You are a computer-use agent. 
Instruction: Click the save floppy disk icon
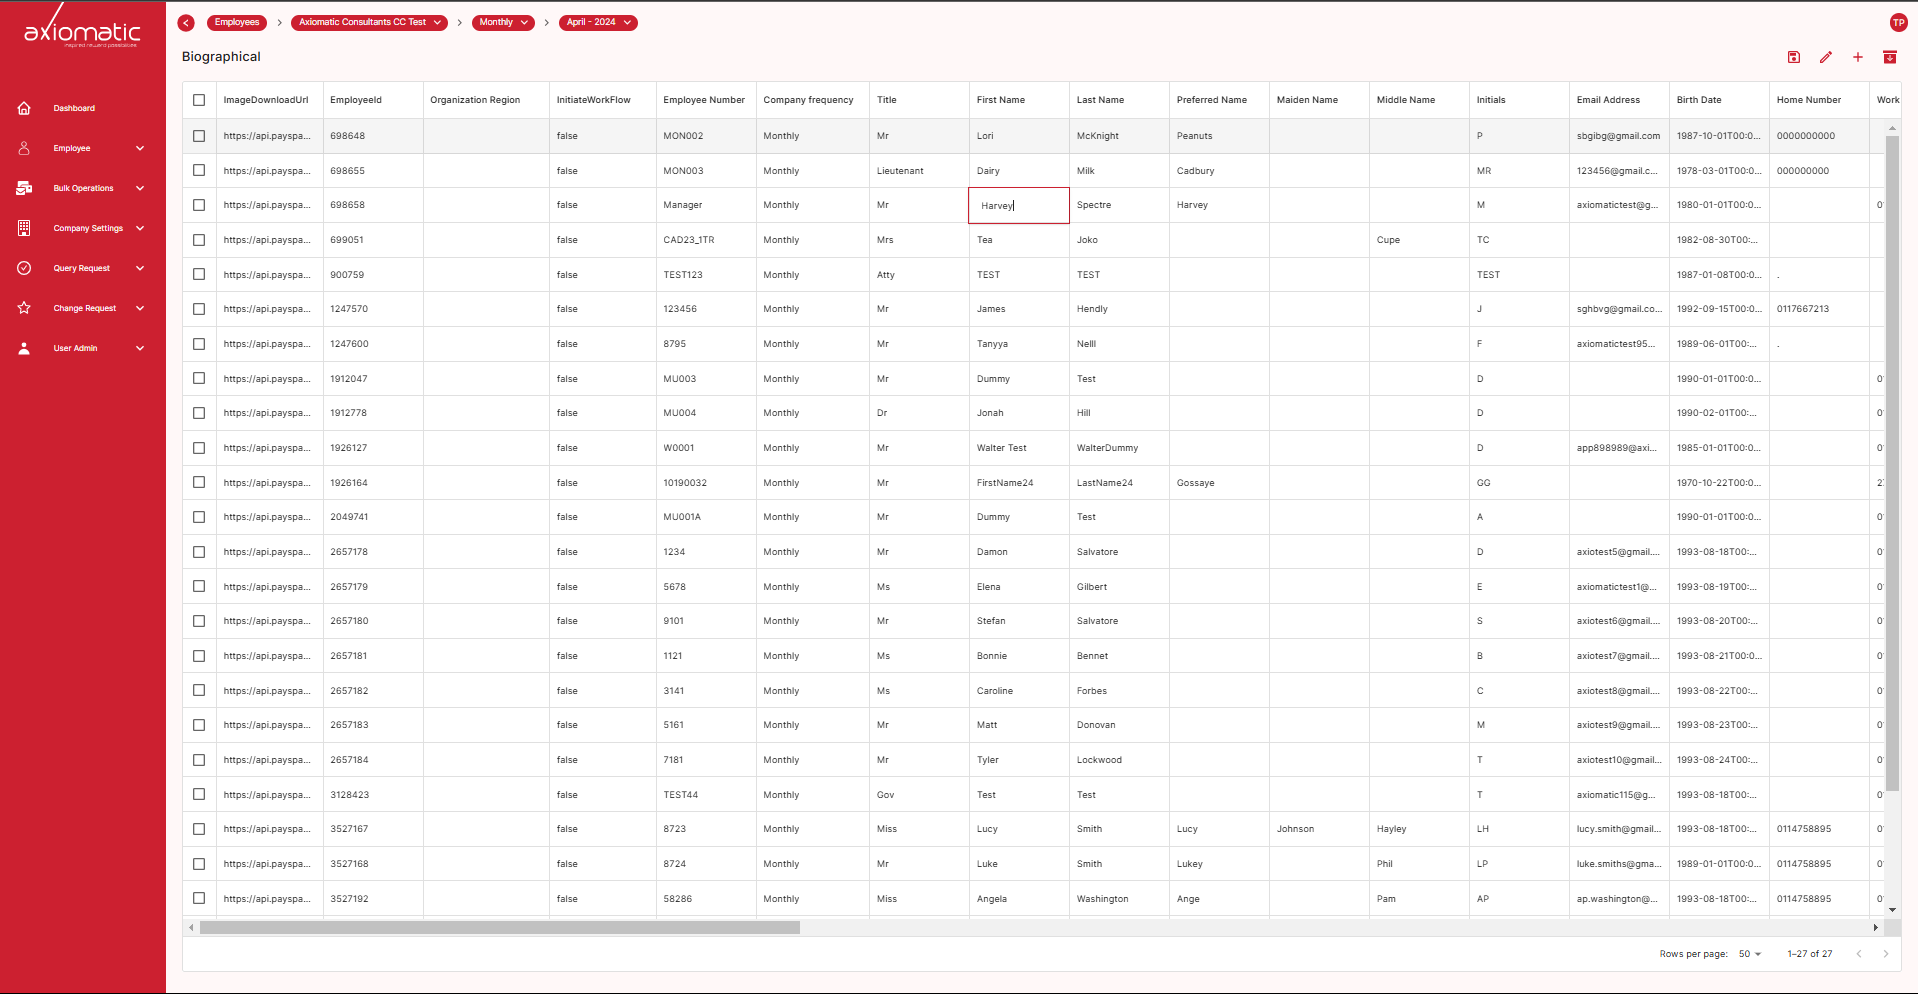point(1793,57)
